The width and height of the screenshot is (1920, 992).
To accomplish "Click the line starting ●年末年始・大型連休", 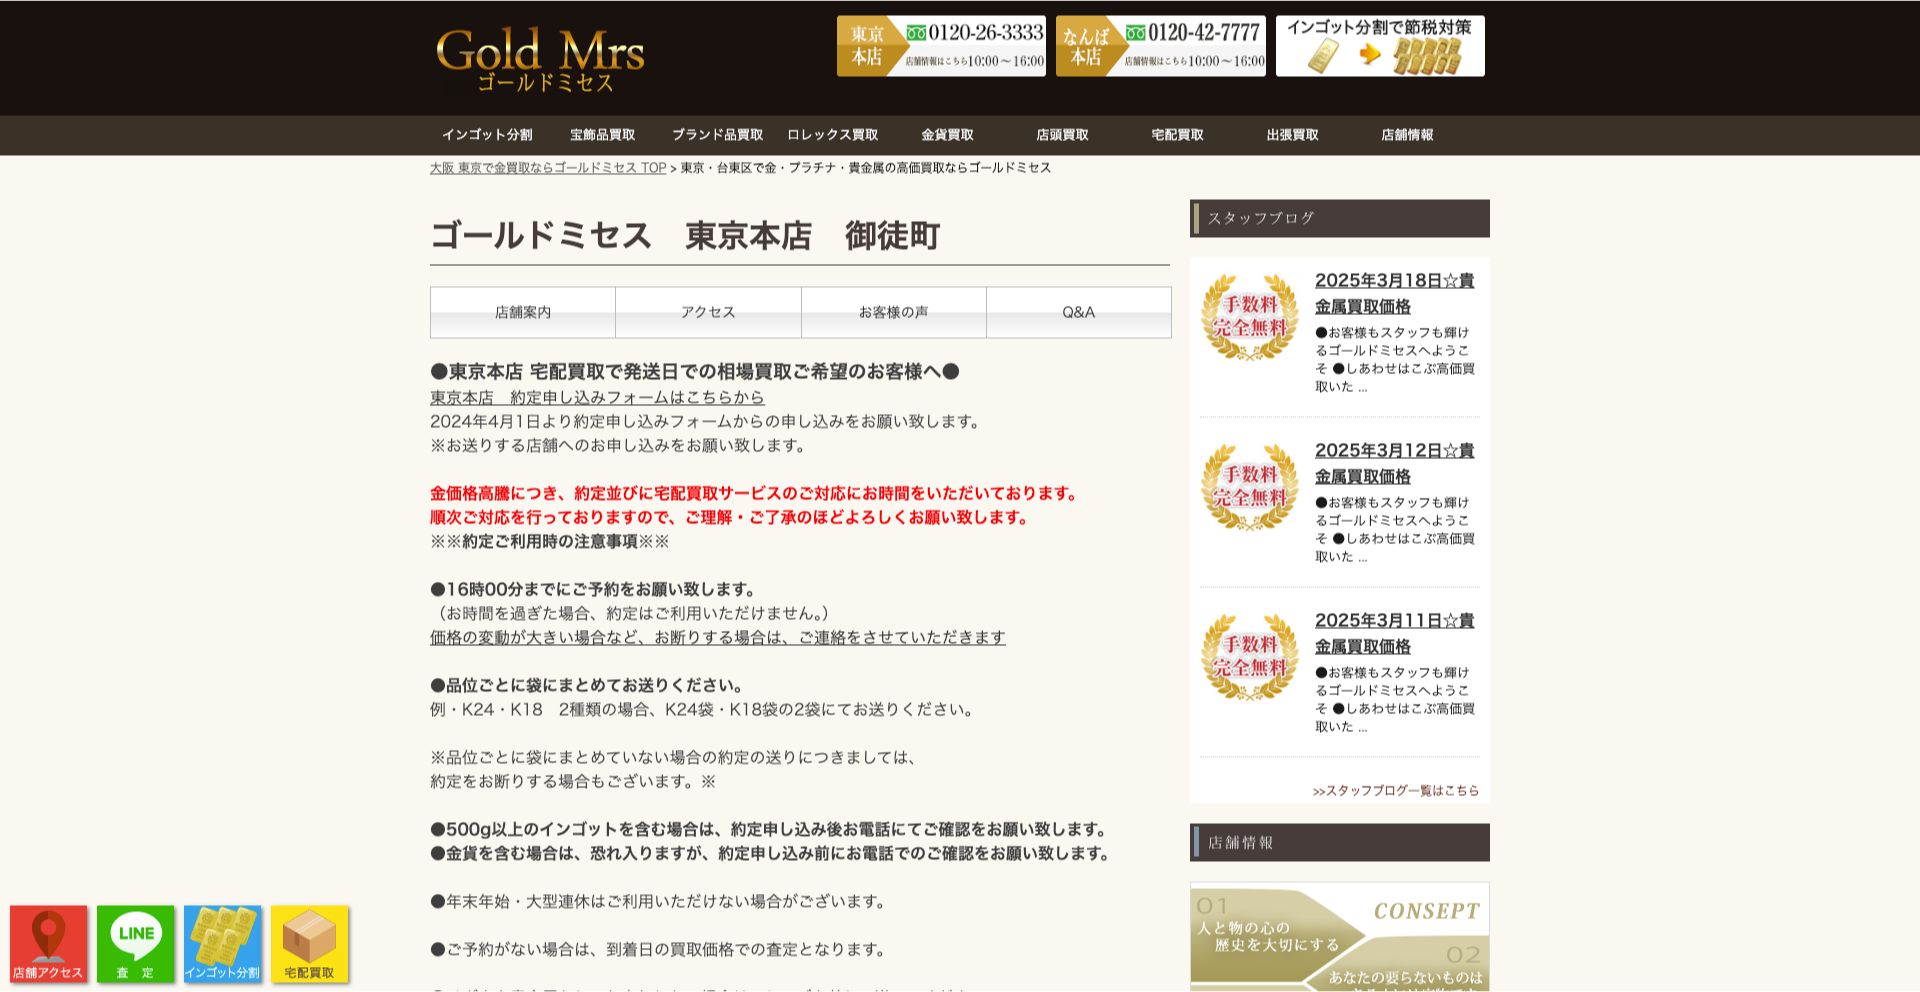I will [x=660, y=901].
